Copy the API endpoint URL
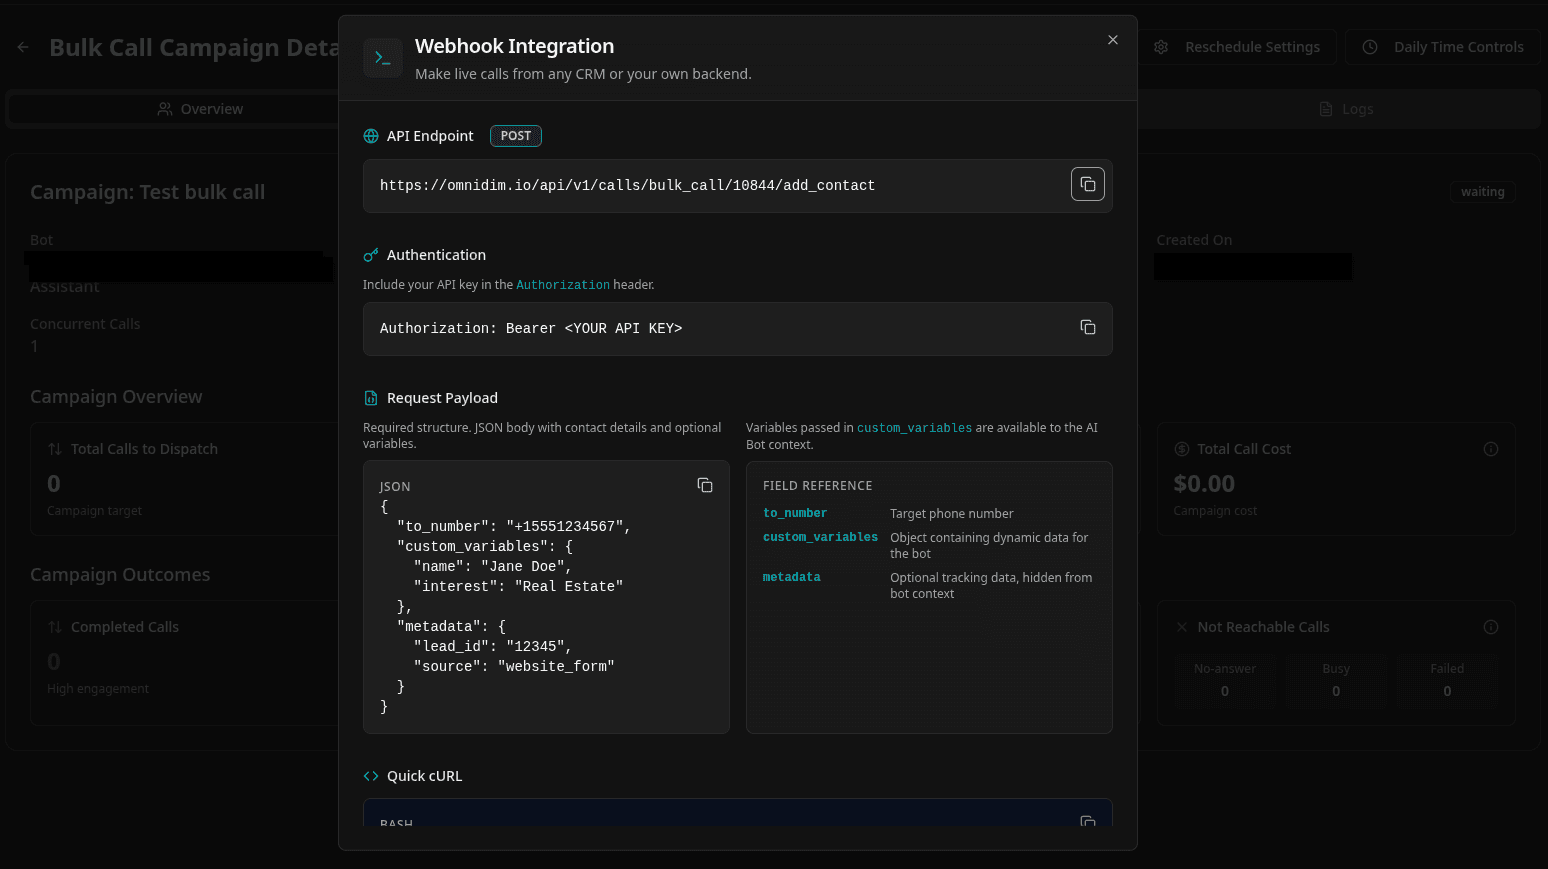The height and width of the screenshot is (869, 1548). coord(1087,184)
